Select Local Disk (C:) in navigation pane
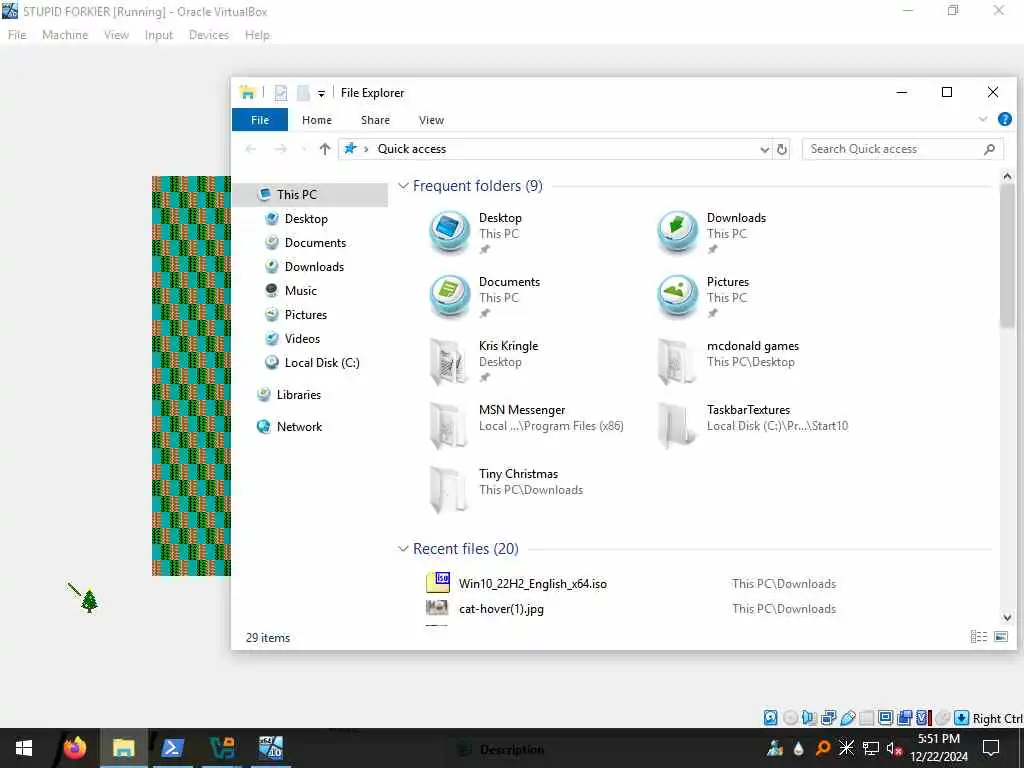The width and height of the screenshot is (1024, 768). click(311, 362)
